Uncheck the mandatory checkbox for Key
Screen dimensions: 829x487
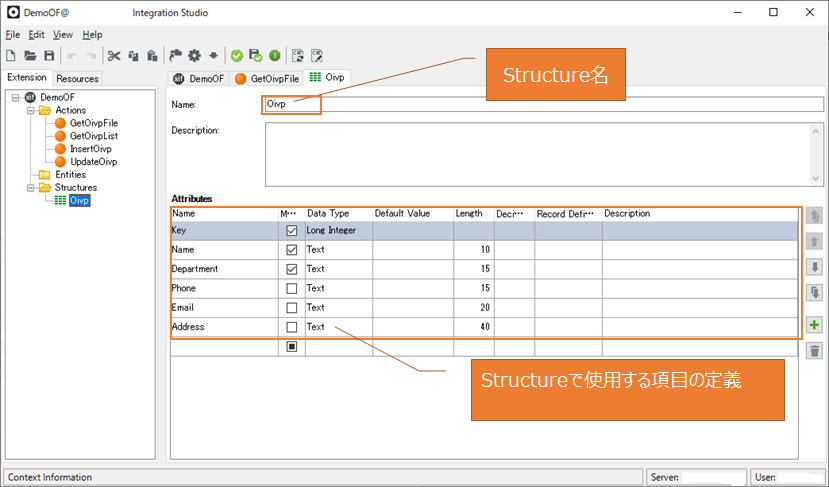click(x=291, y=230)
